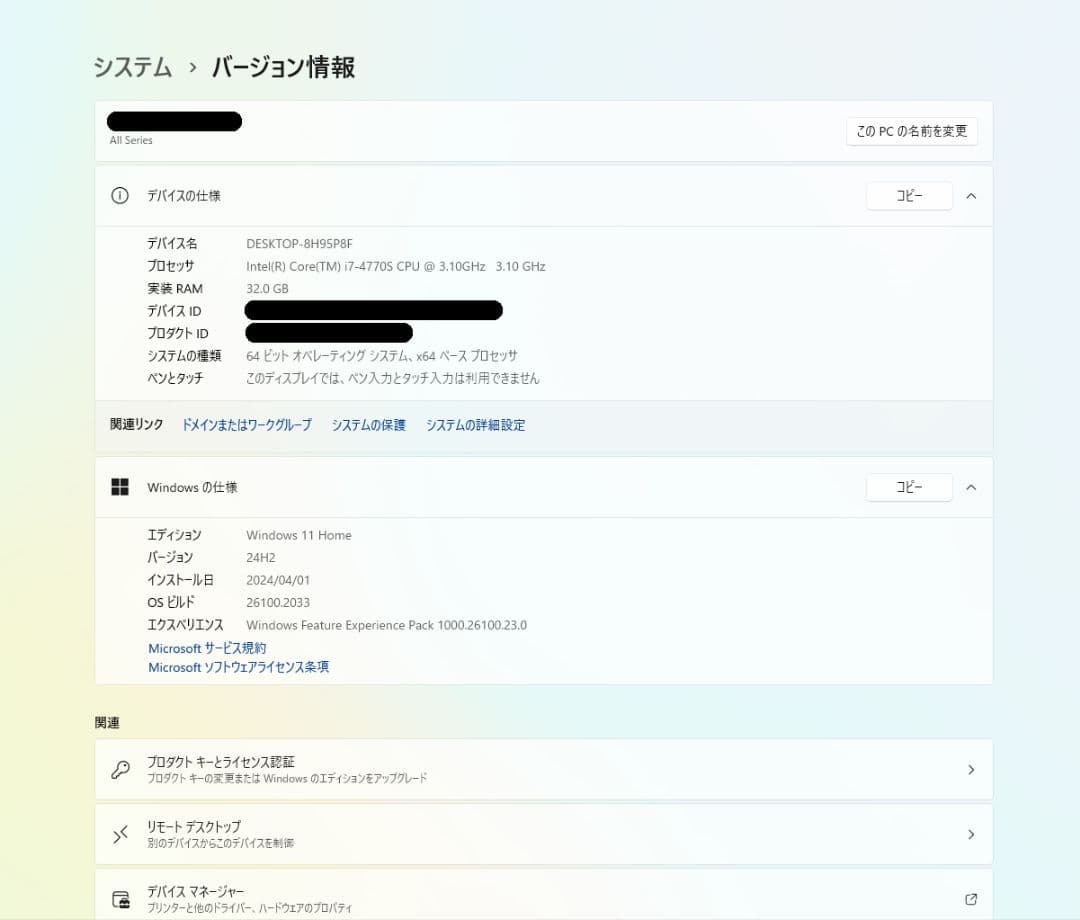Copy the Windows specifications with コピー

pos(909,487)
